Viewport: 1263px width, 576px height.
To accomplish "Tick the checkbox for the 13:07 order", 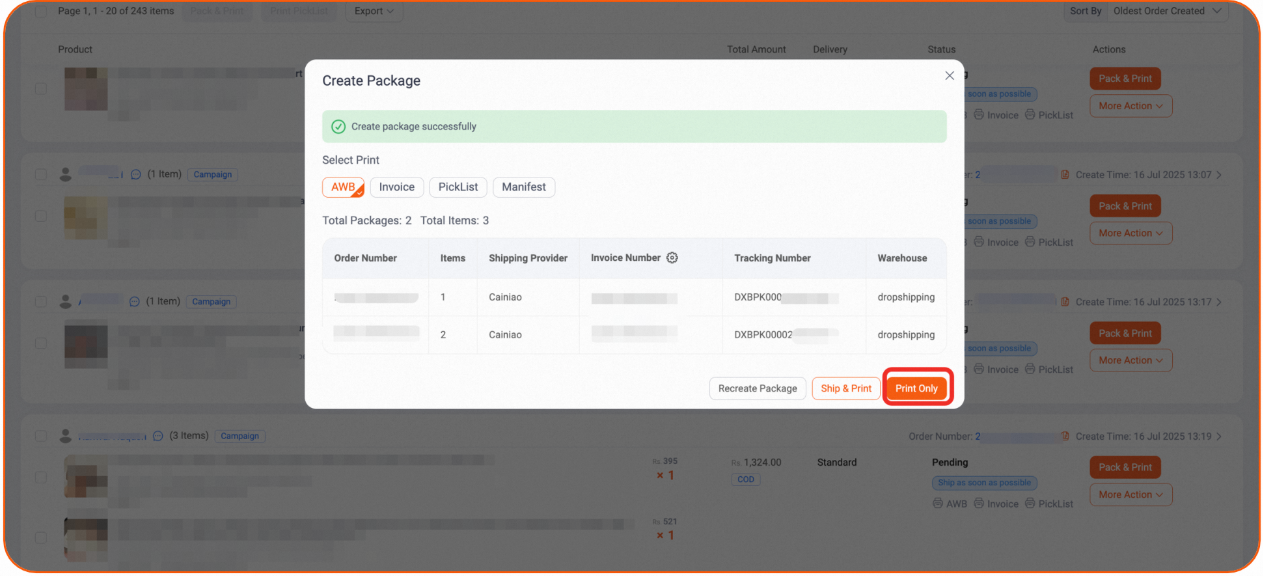I will (41, 175).
